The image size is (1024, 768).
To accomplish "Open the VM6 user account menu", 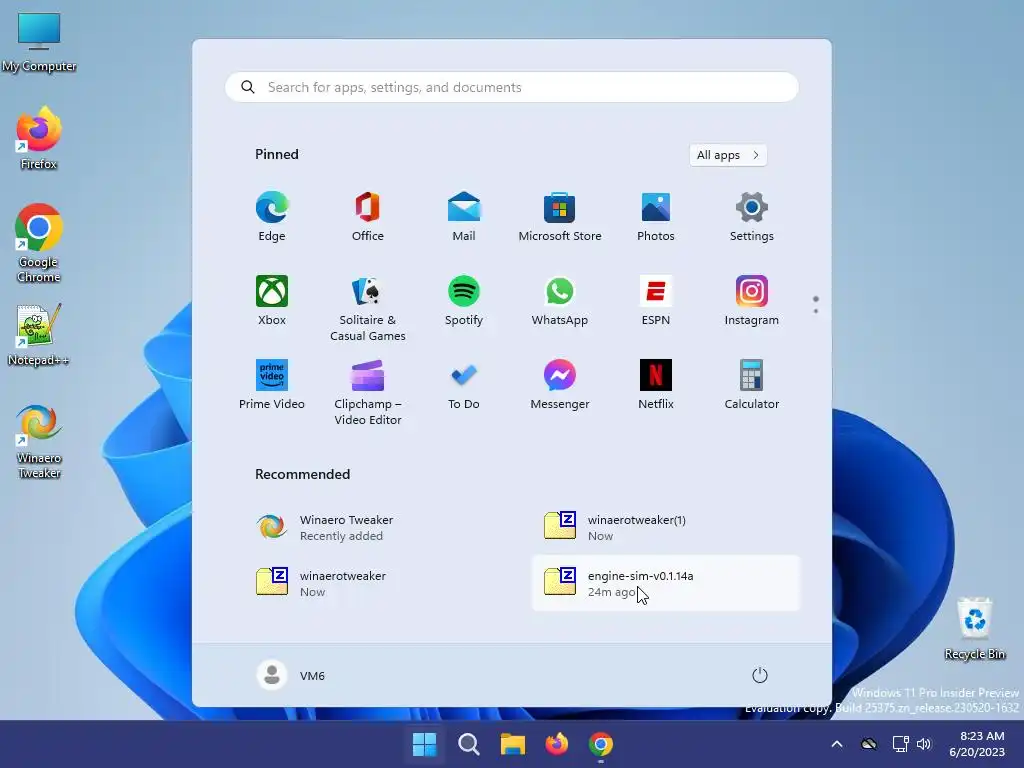I will (291, 675).
